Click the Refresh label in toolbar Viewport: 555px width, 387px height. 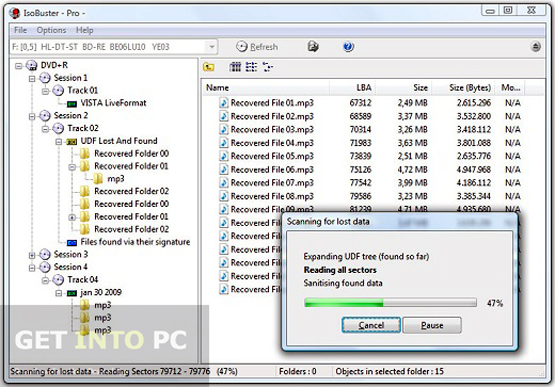(x=264, y=47)
